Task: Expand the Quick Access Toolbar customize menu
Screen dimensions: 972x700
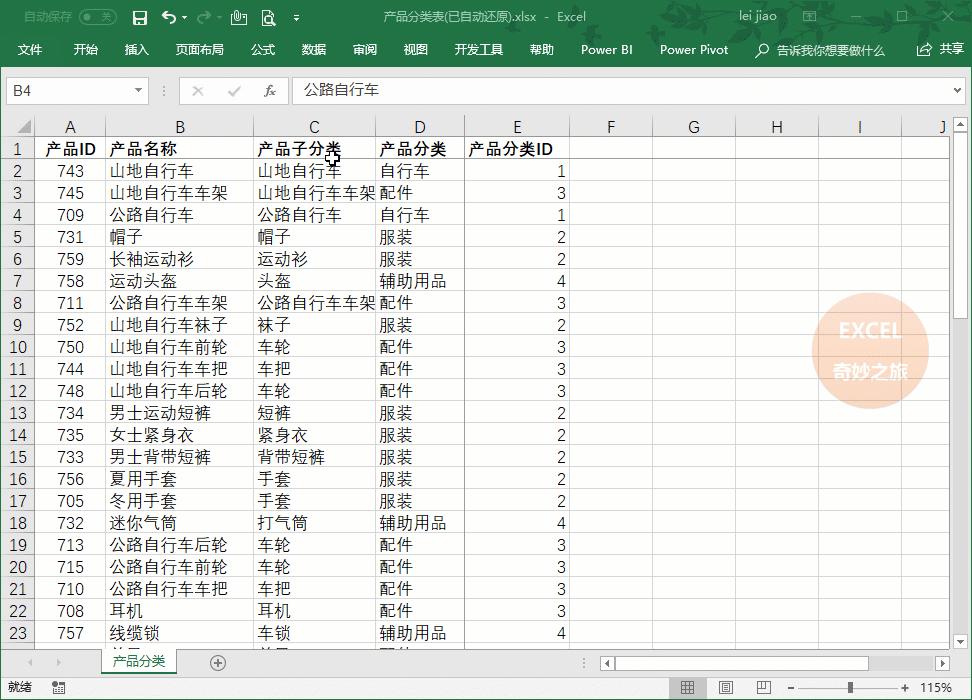Action: (x=294, y=19)
